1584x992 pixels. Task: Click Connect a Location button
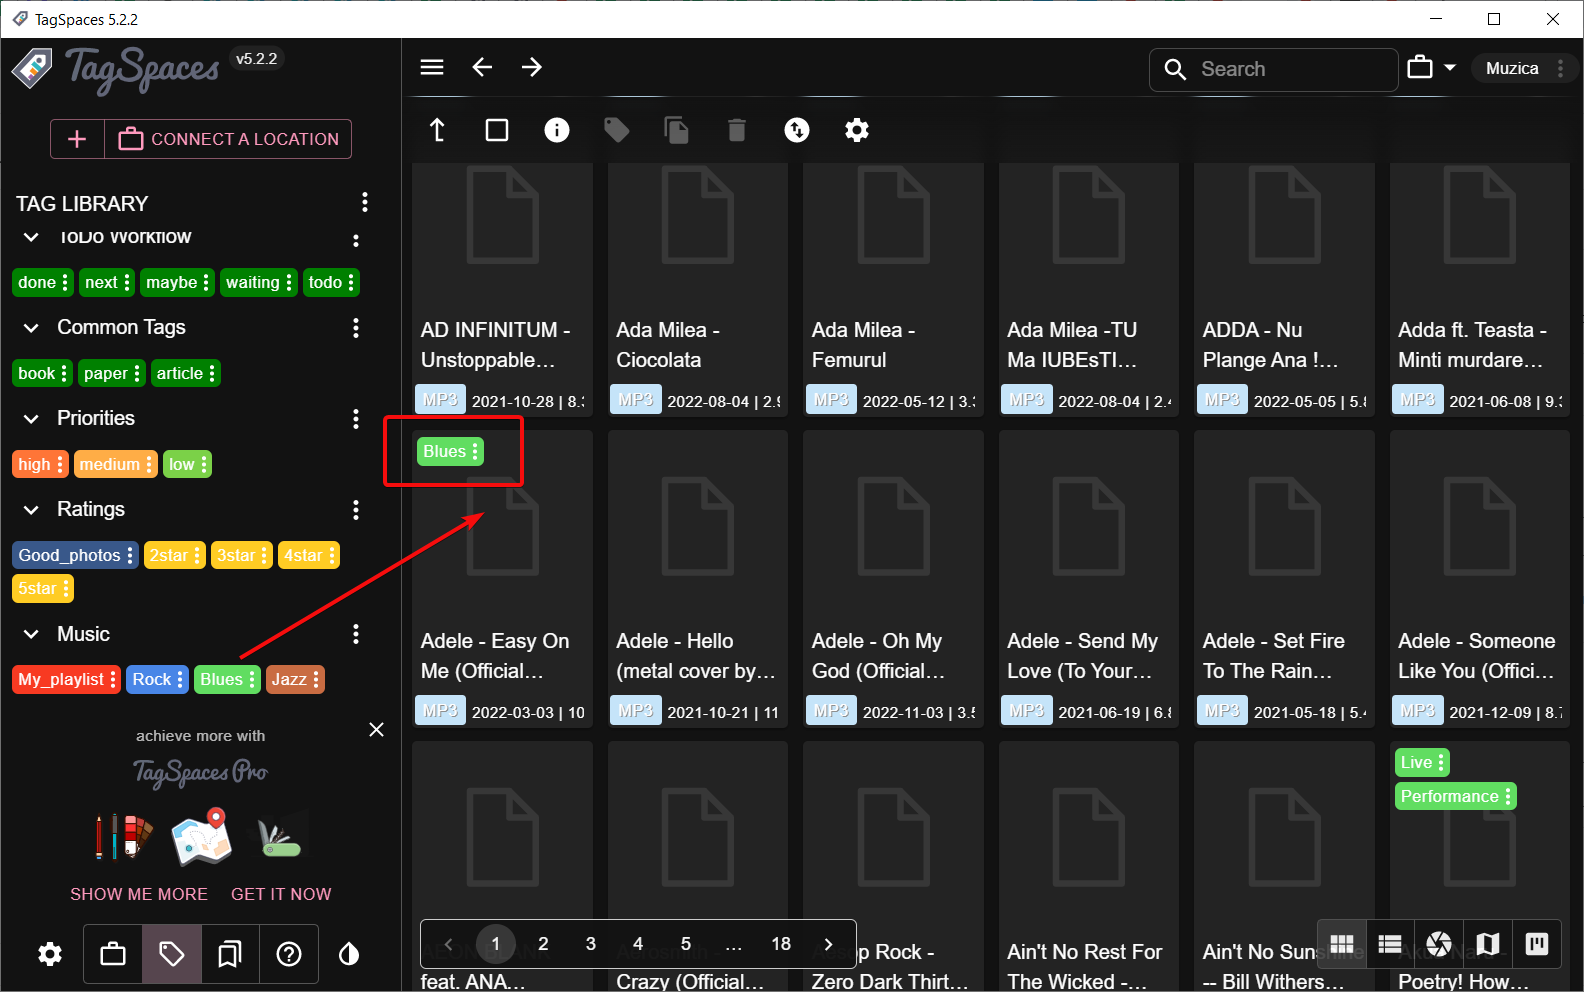tap(228, 139)
